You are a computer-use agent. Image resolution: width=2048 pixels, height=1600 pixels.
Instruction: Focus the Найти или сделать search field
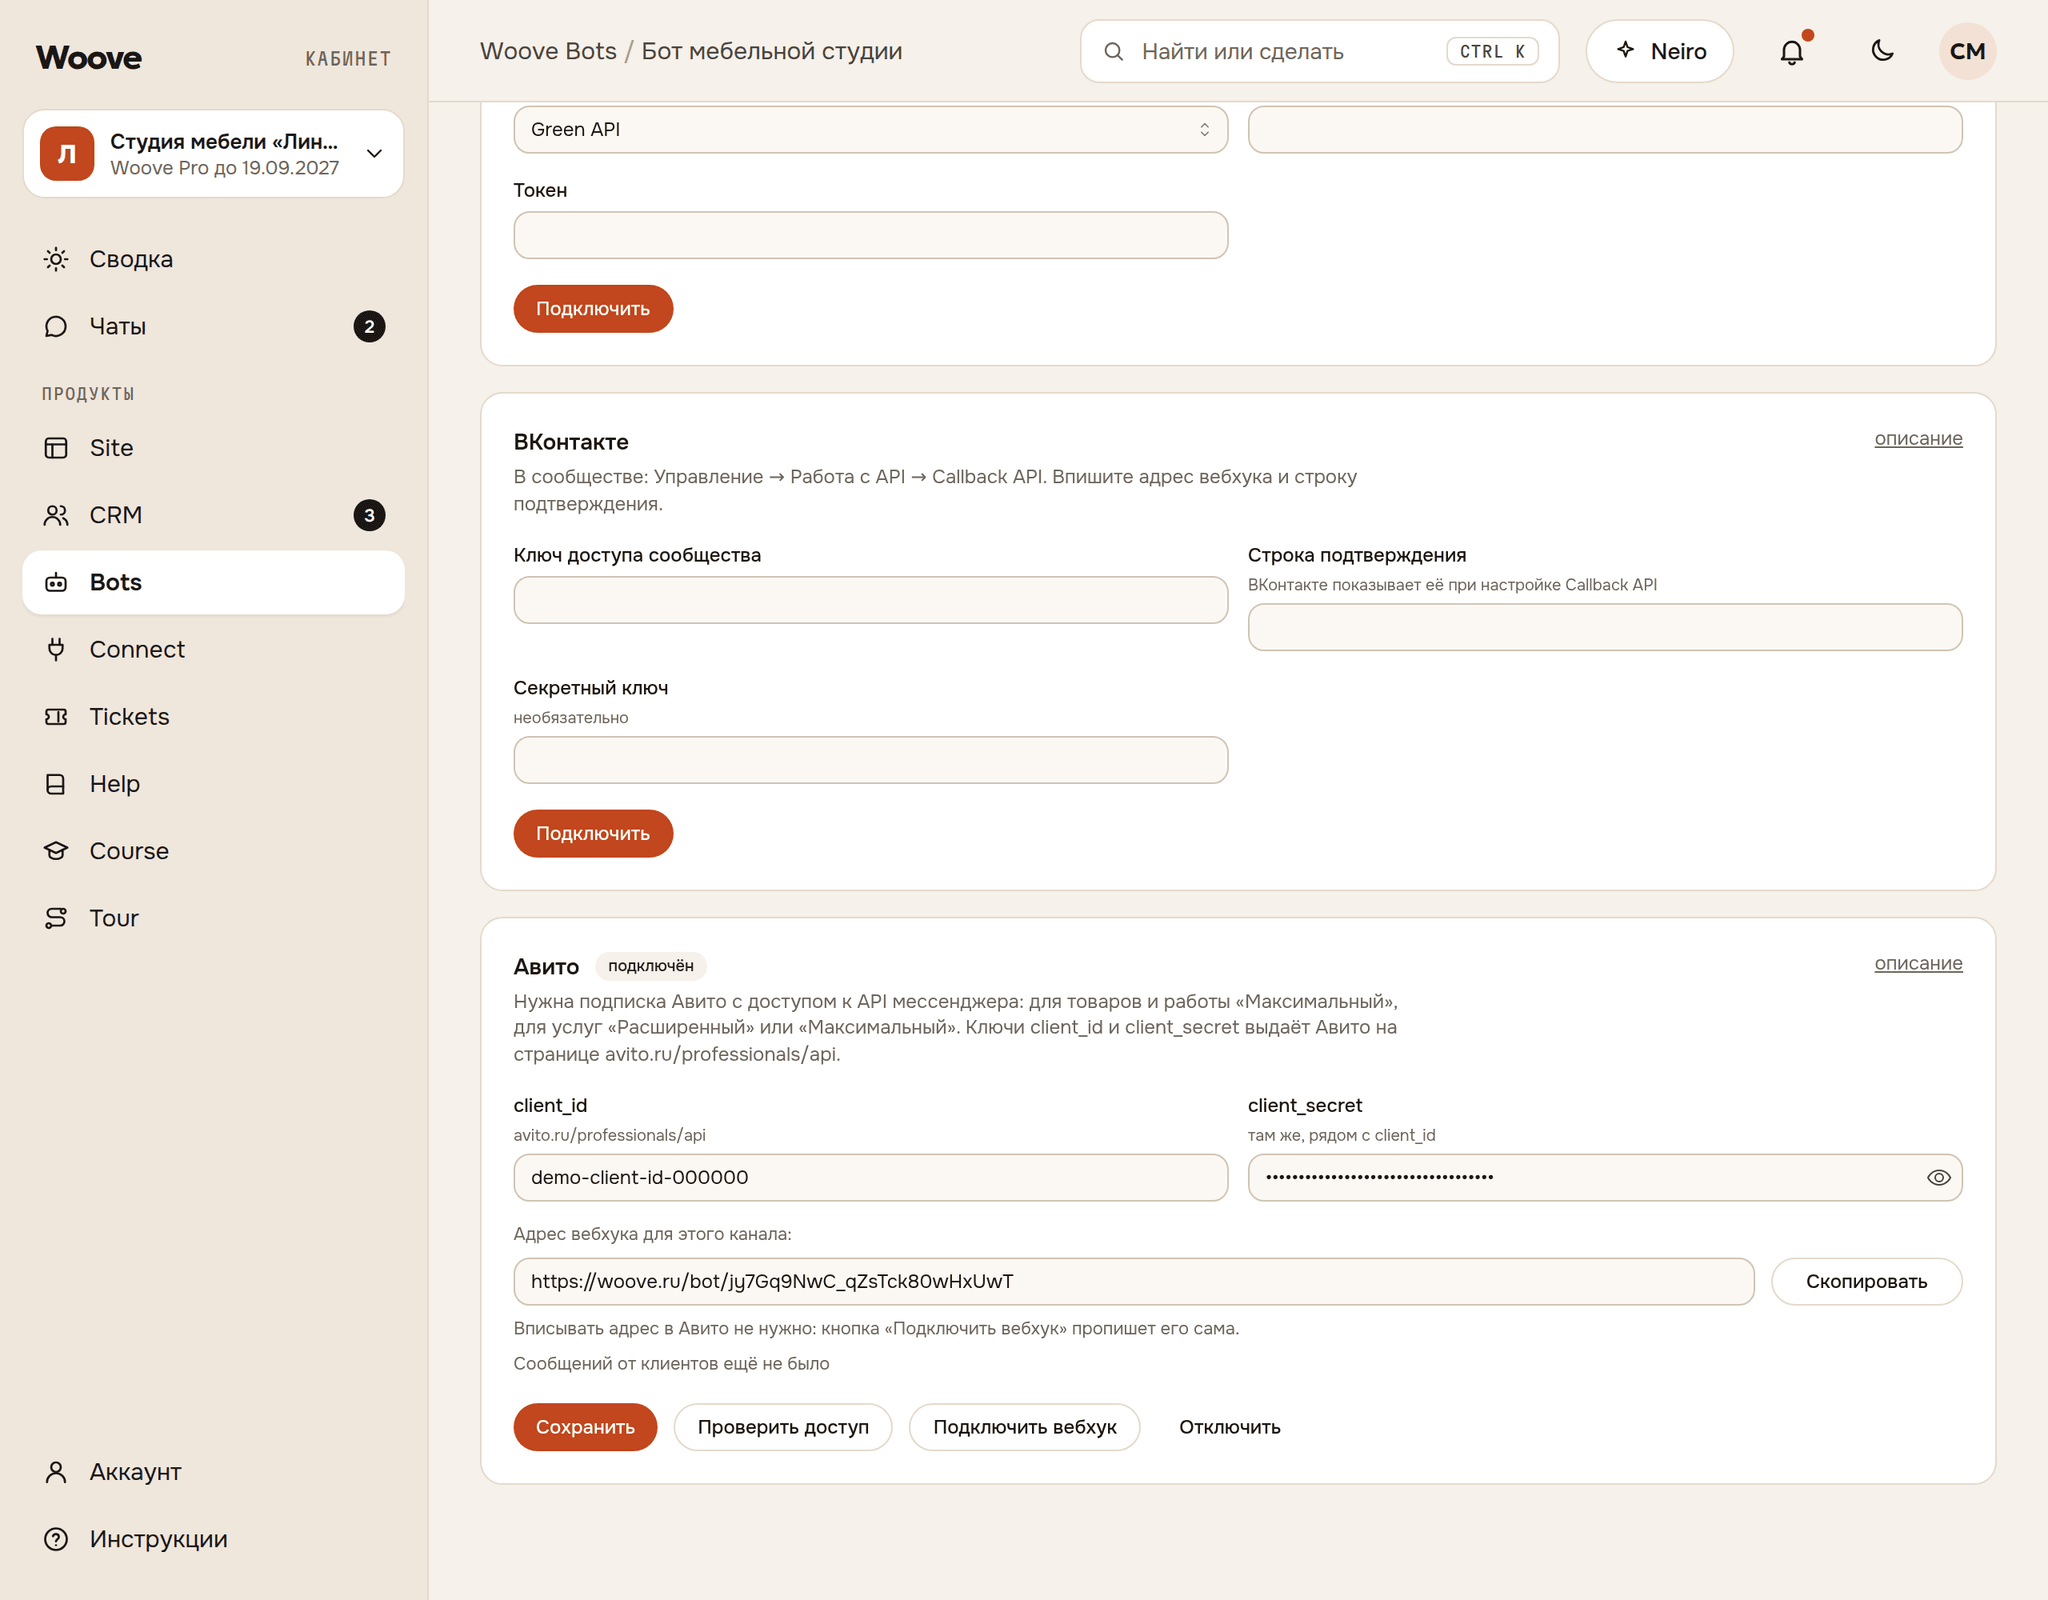[1319, 51]
